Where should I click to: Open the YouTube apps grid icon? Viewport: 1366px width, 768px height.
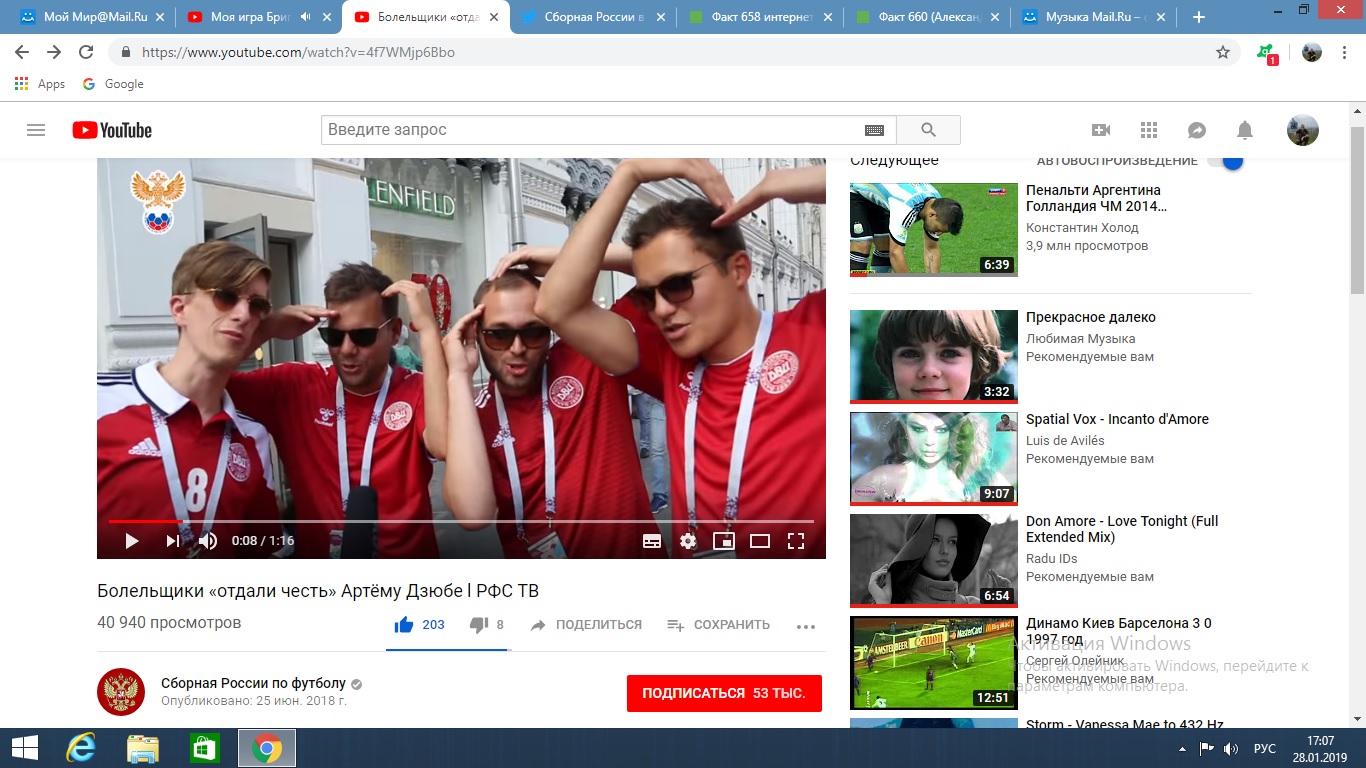coord(1148,130)
